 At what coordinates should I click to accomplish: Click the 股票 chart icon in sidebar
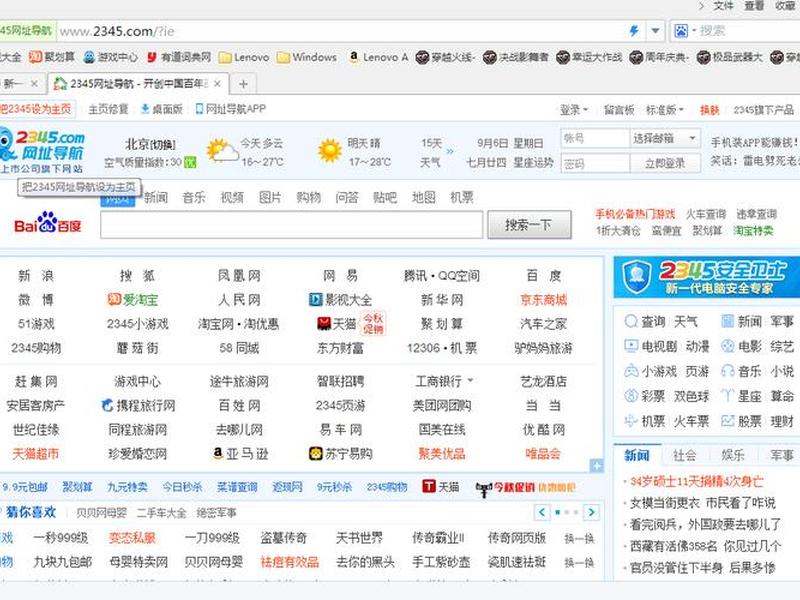point(728,421)
